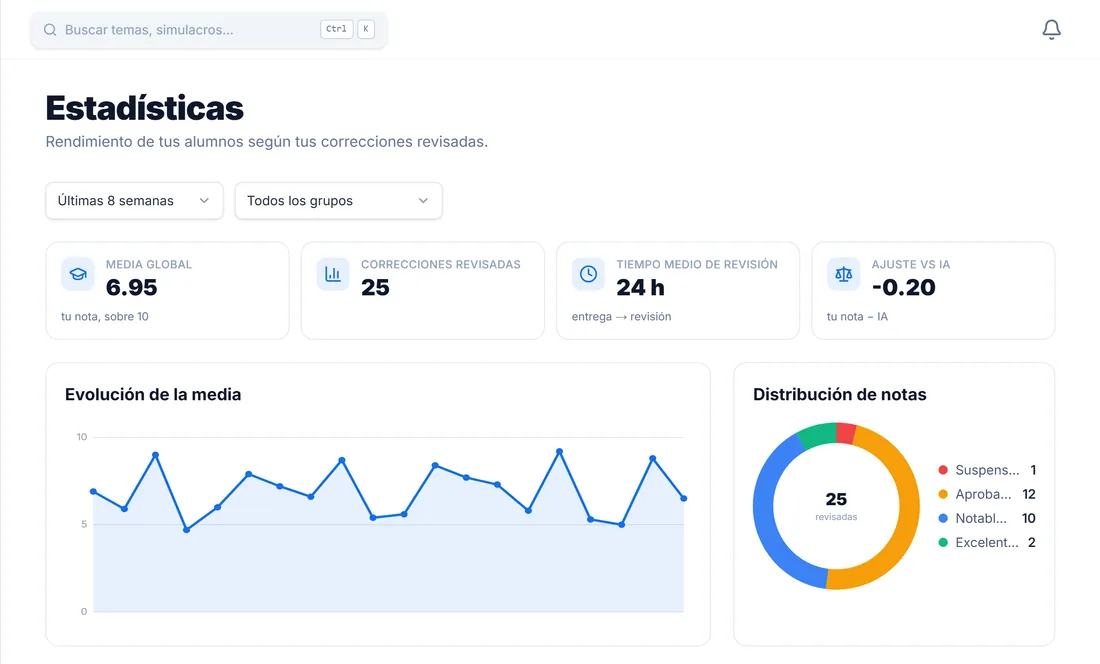Click the AJUSTE VS IA label
This screenshot has height=664, width=1100.
[911, 264]
